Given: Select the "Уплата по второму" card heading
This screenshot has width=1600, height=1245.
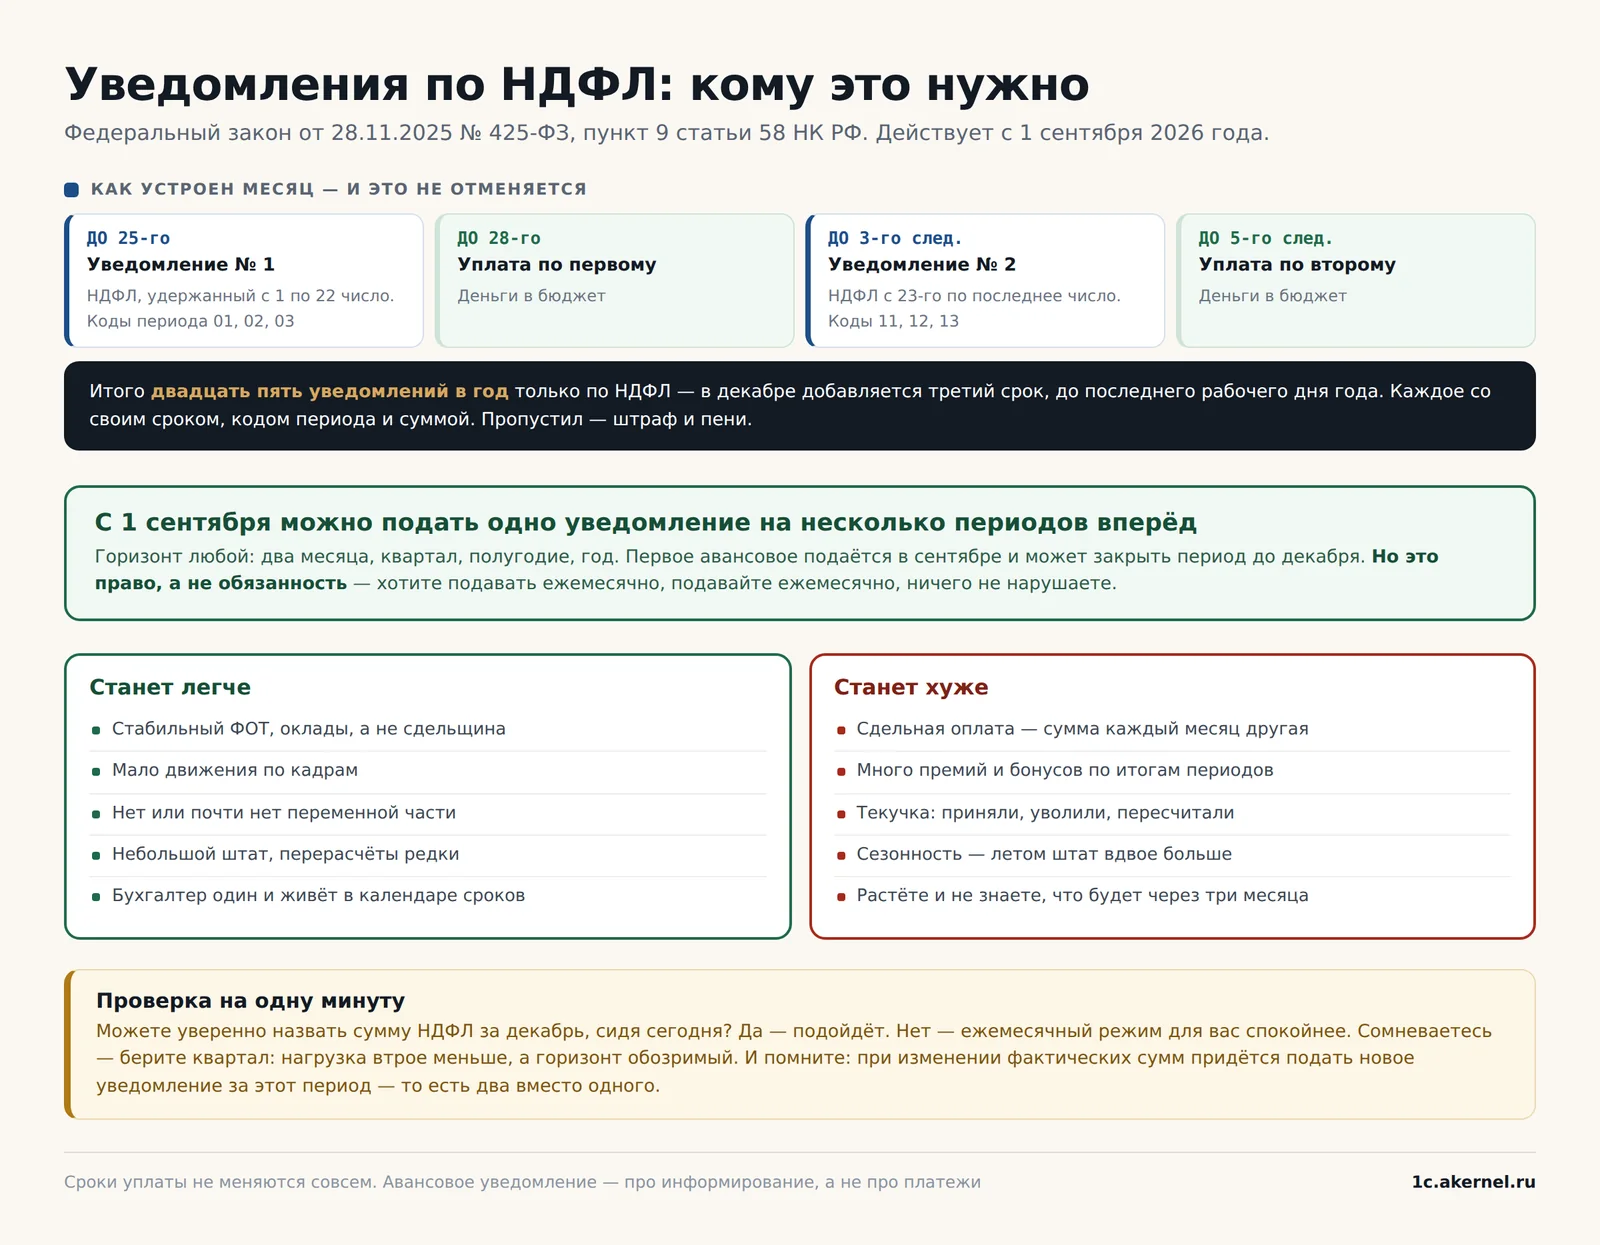Looking at the screenshot, I should (x=1297, y=264).
